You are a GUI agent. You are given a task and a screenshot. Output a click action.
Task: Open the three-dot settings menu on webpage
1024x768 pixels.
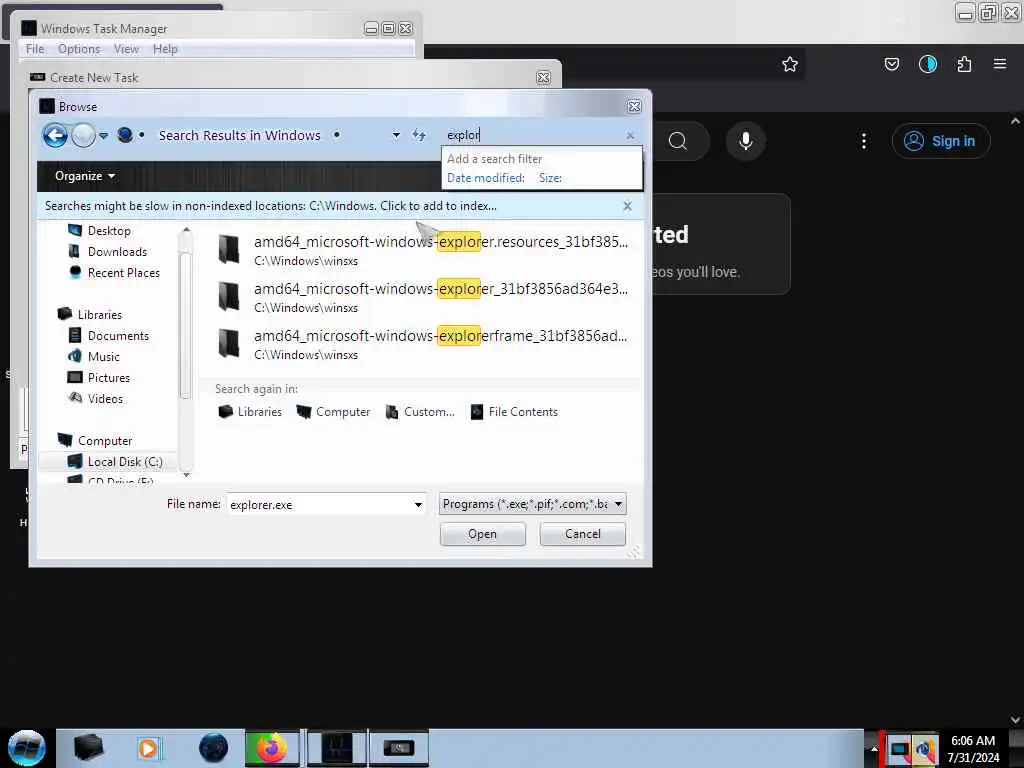pos(864,141)
